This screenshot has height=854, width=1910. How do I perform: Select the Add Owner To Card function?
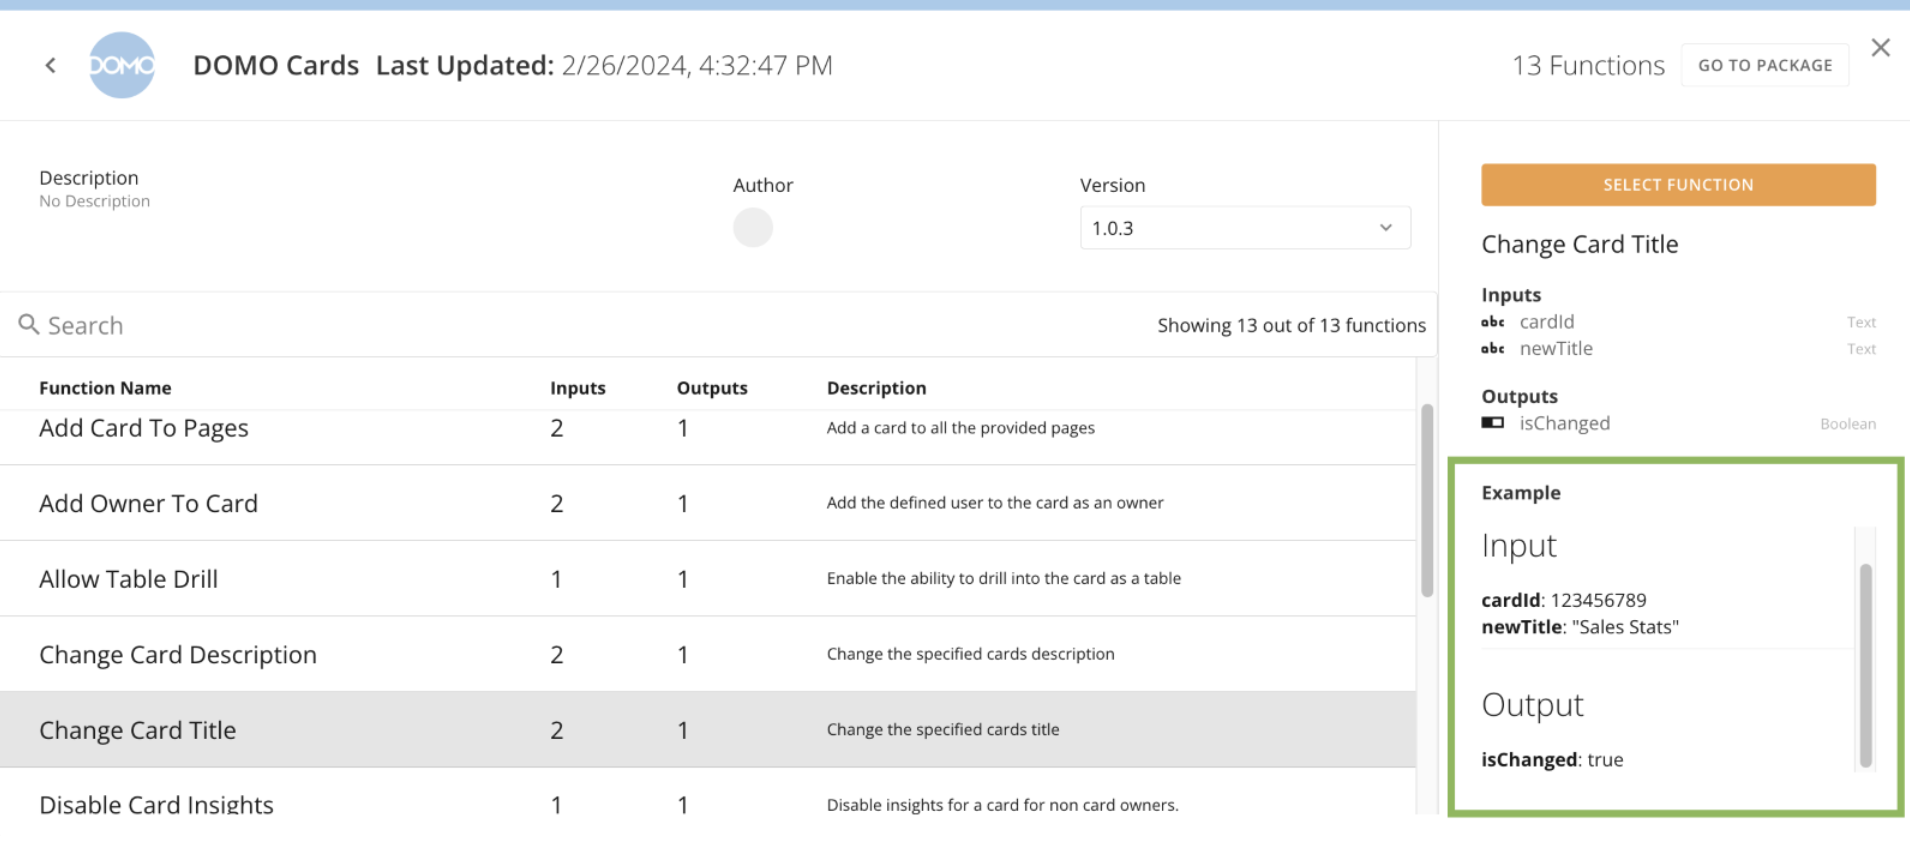pyautogui.click(x=708, y=503)
